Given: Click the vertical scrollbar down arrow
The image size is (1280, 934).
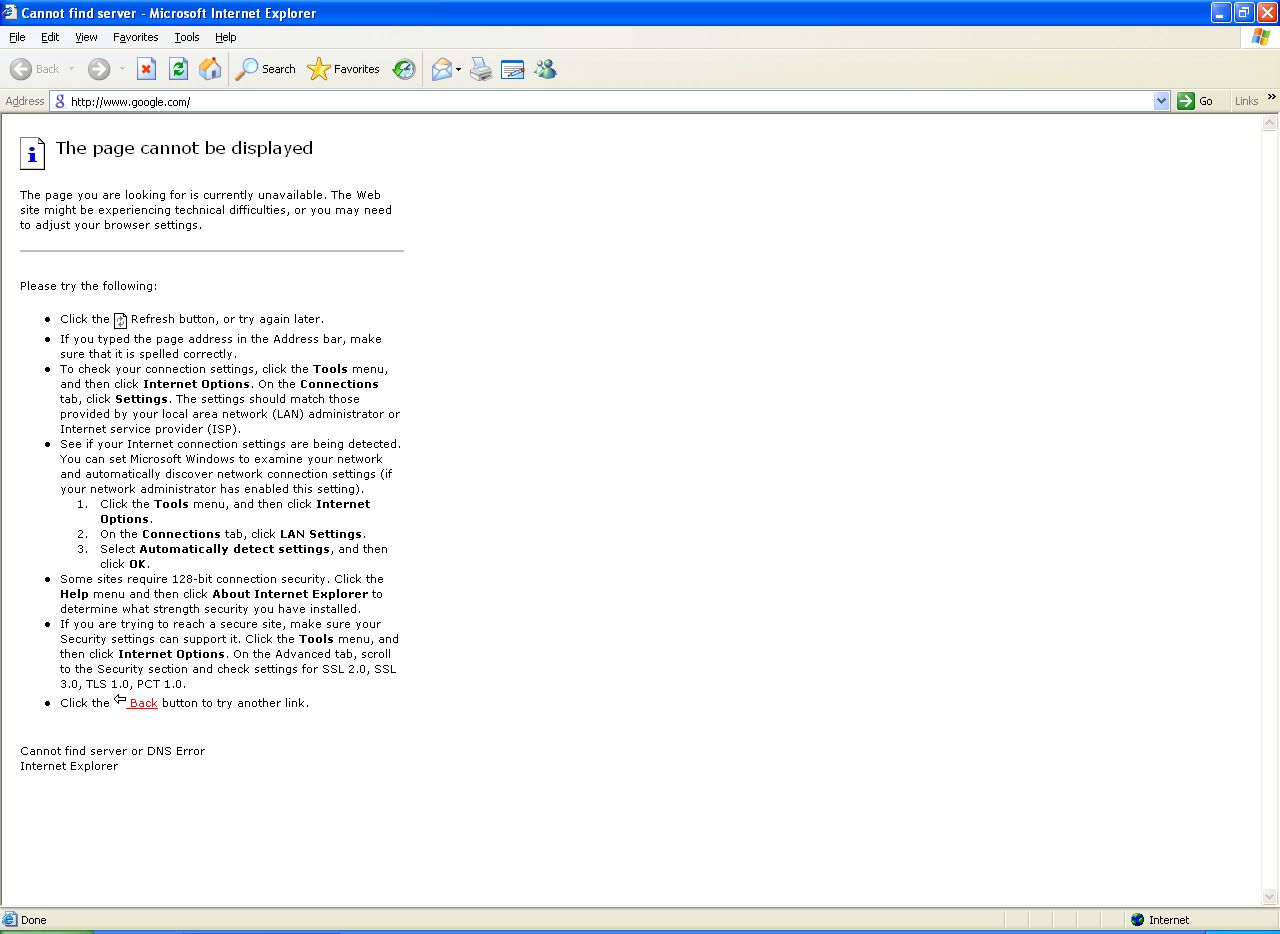Looking at the screenshot, I should 1270,897.
